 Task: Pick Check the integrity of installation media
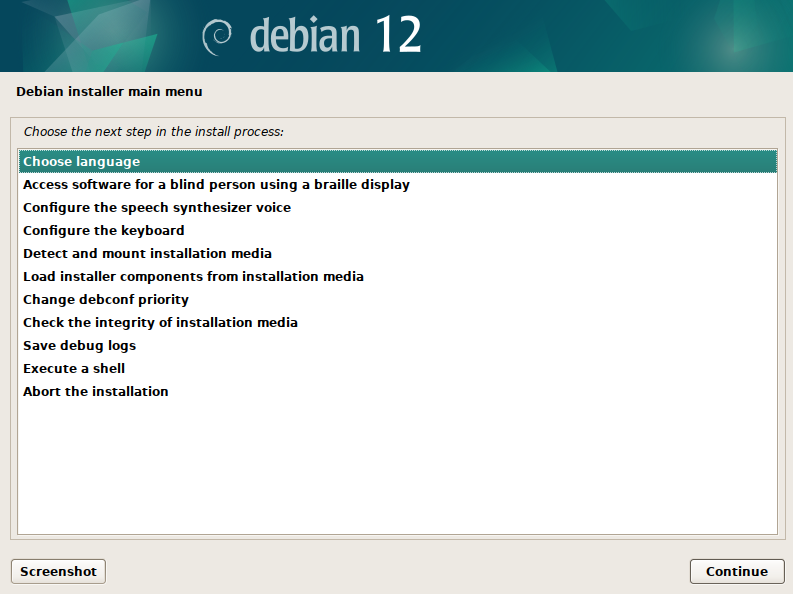pyautogui.click(x=398, y=323)
